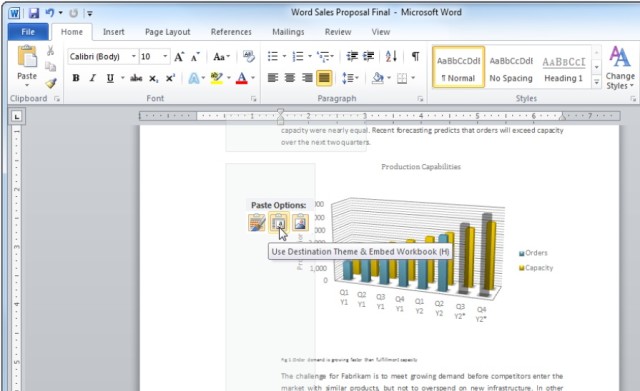Screen dimensions: 640x391
Task: Open the File tab
Action: tap(28, 32)
